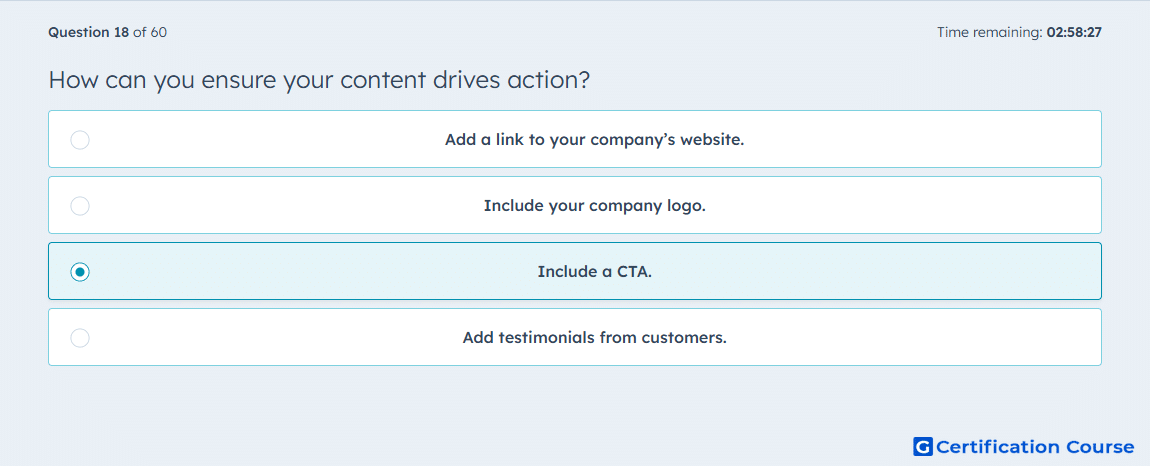The width and height of the screenshot is (1150, 466).
Task: Click answer text 'Add testimonials from customers.'
Action: point(594,338)
